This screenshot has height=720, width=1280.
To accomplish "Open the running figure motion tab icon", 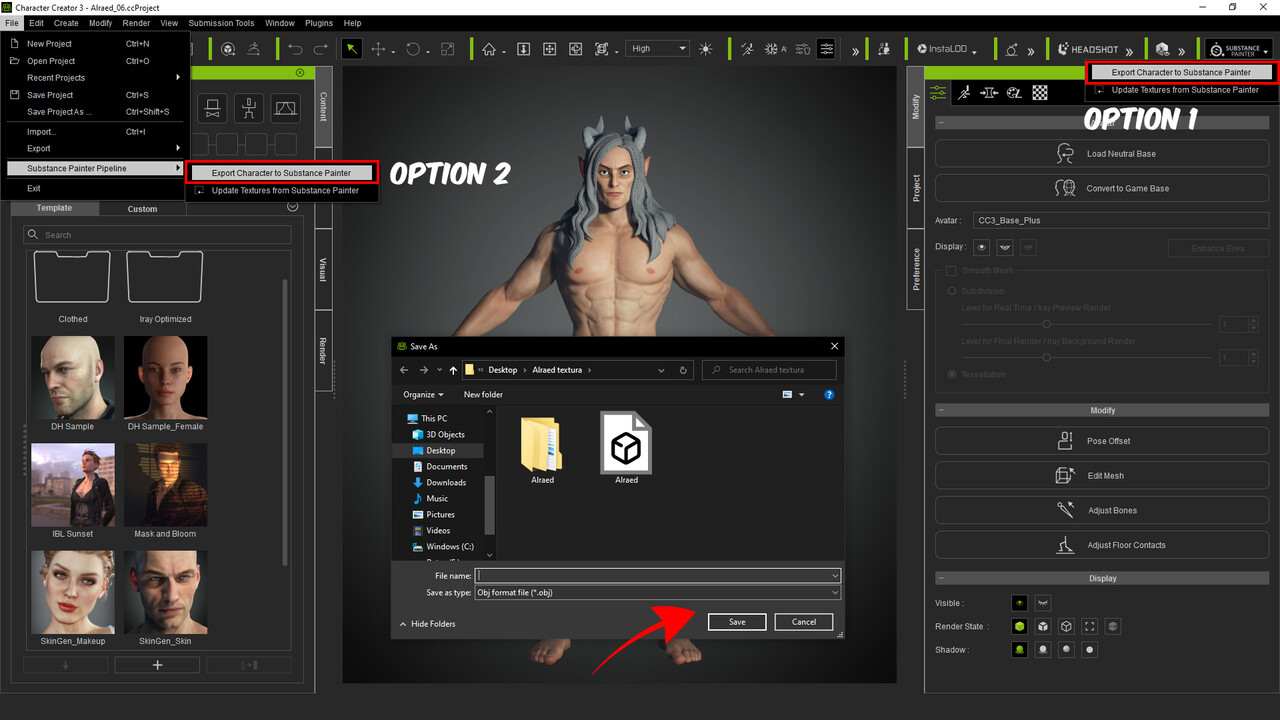I will click(964, 92).
